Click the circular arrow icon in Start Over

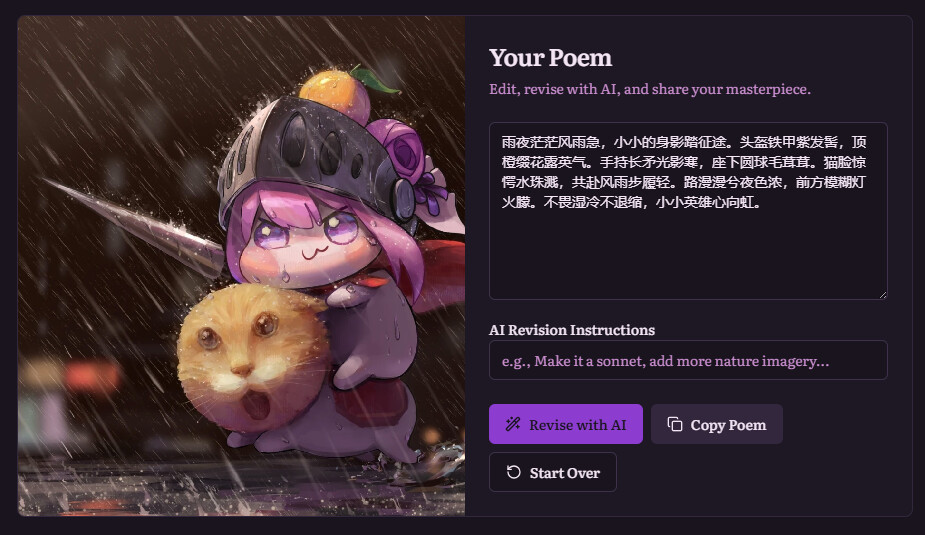tap(514, 472)
